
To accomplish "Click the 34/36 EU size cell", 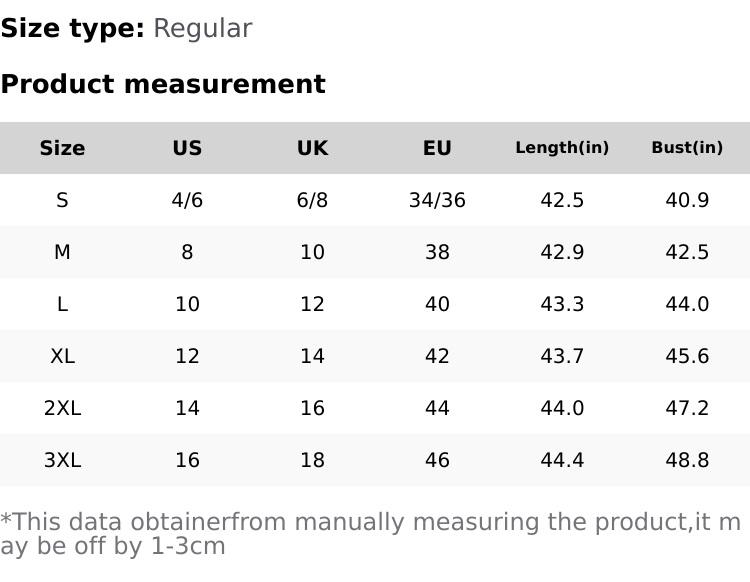I will 437,200.
